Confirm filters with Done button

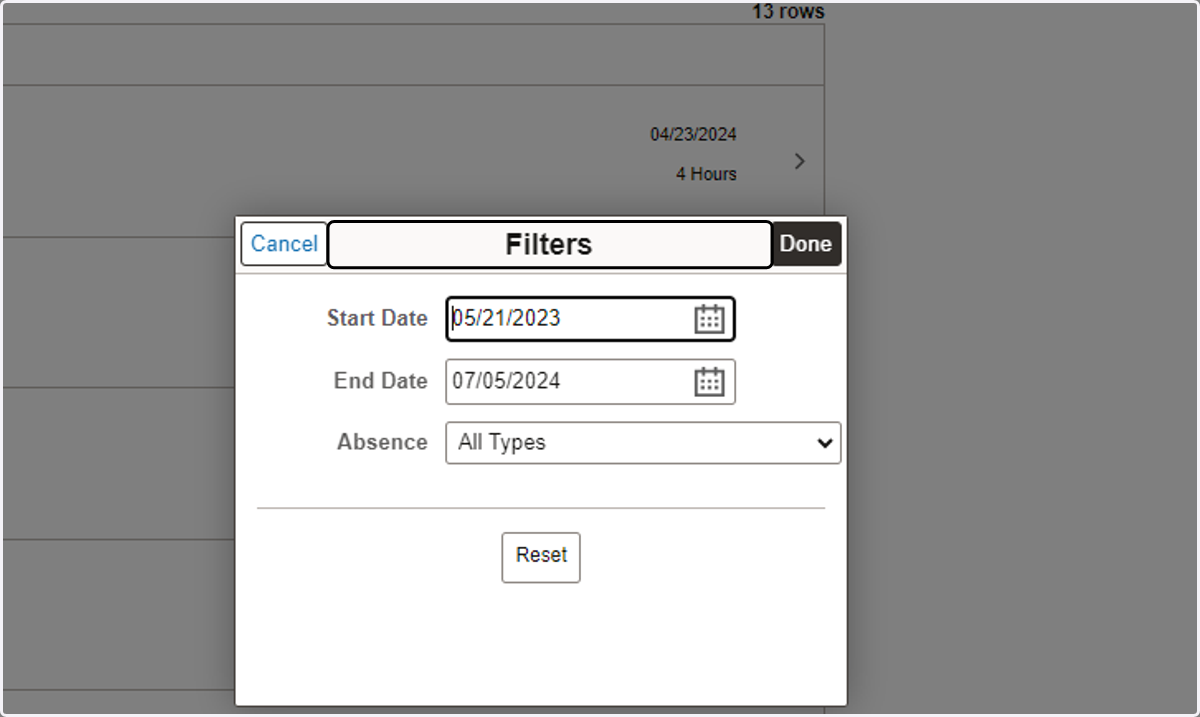pos(806,244)
